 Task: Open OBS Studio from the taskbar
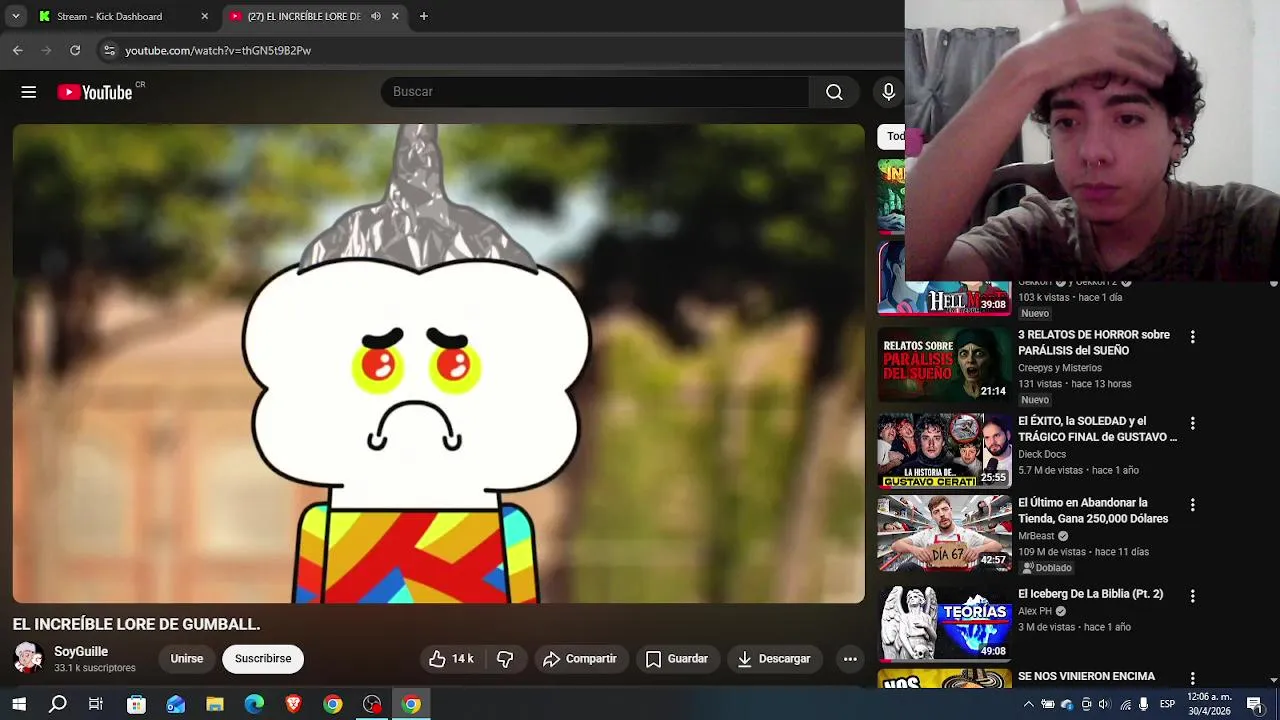tap(372, 704)
